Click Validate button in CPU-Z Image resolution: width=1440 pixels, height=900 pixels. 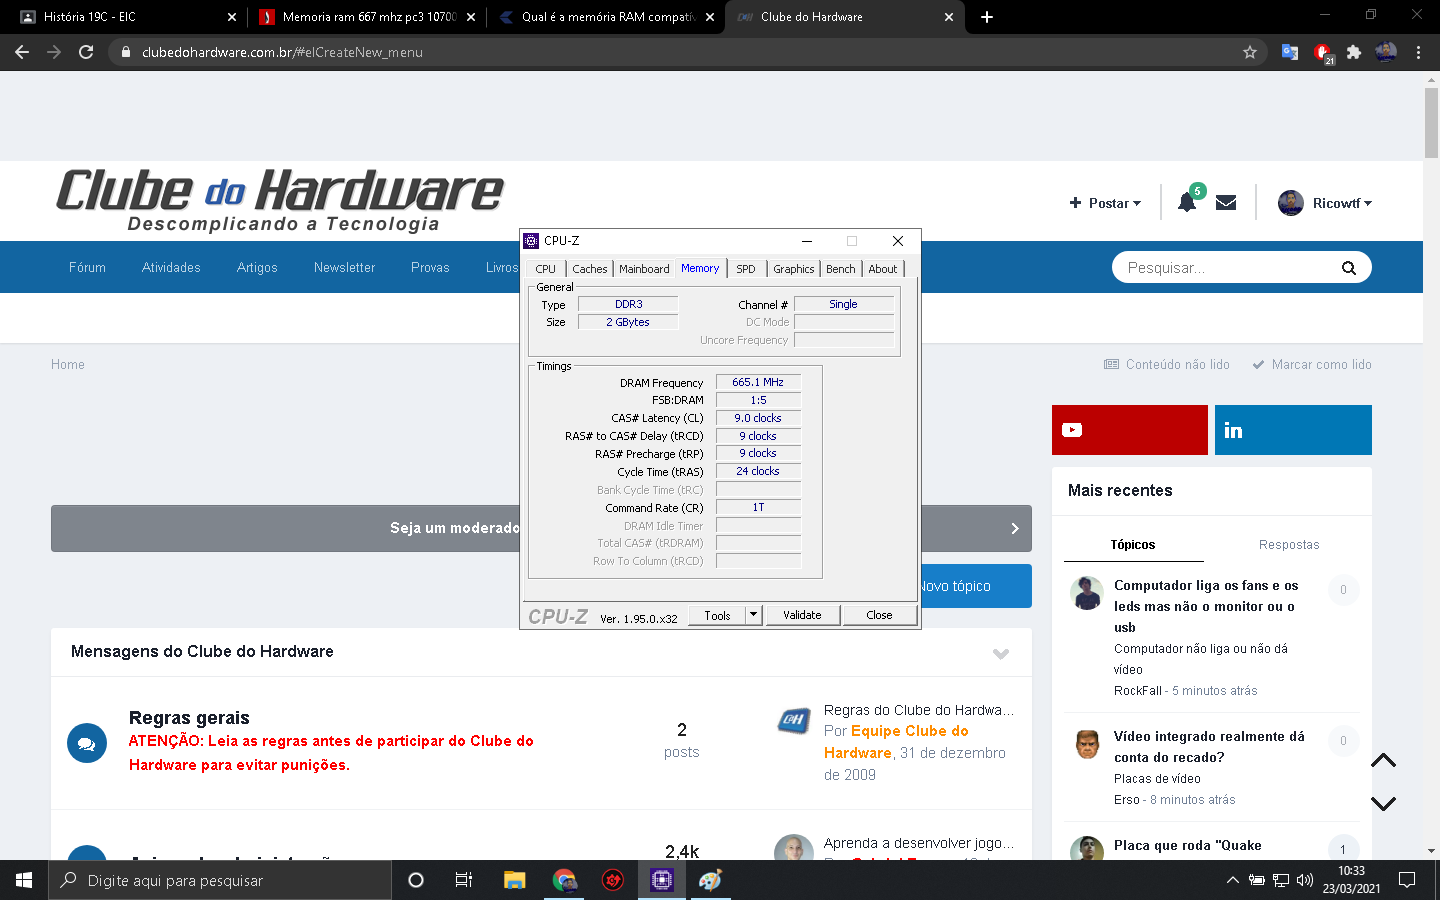(802, 615)
